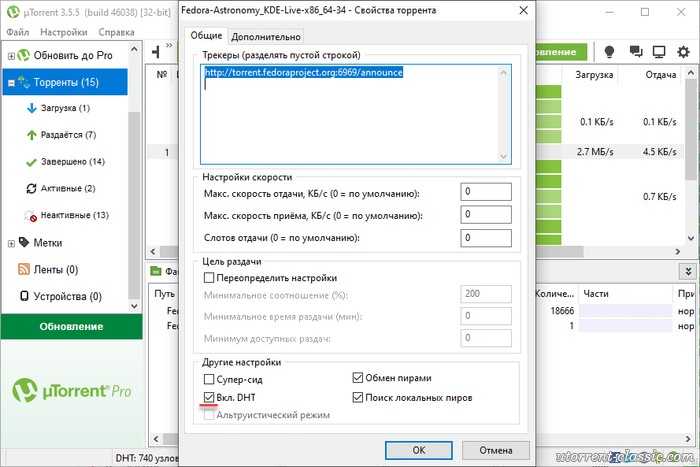This screenshot has height=467, width=700.
Task: Click the Торренты sidebar icon
Action: coord(23,82)
